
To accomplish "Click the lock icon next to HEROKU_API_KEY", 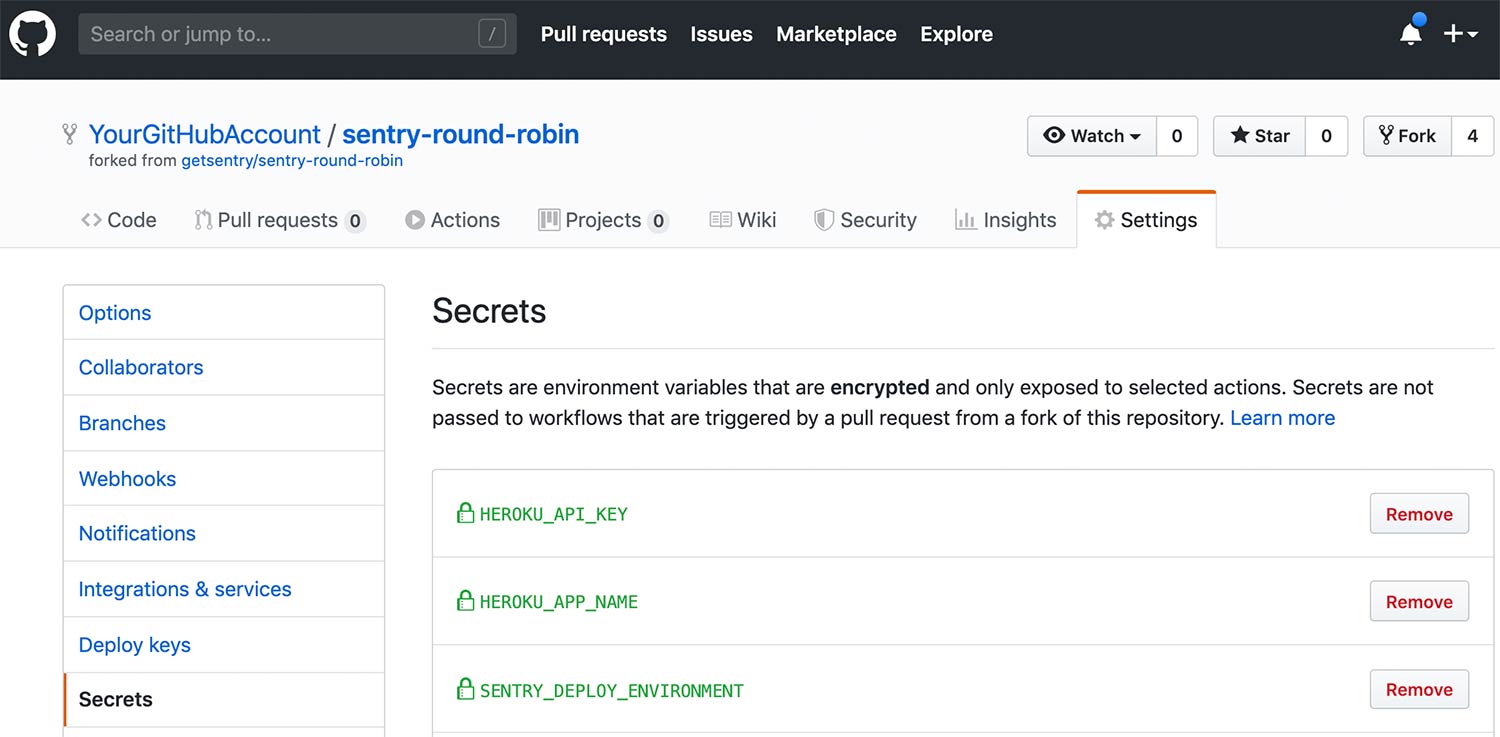I will [465, 514].
